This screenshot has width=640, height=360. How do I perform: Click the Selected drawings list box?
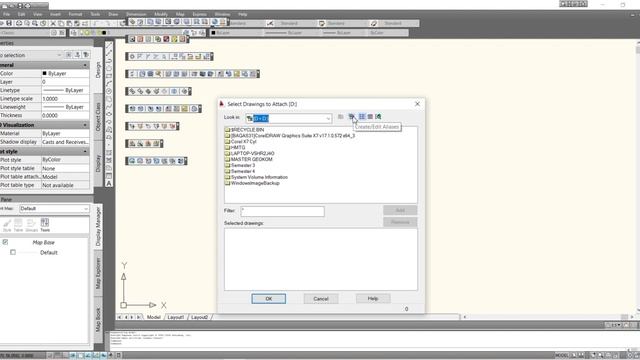coord(321,259)
